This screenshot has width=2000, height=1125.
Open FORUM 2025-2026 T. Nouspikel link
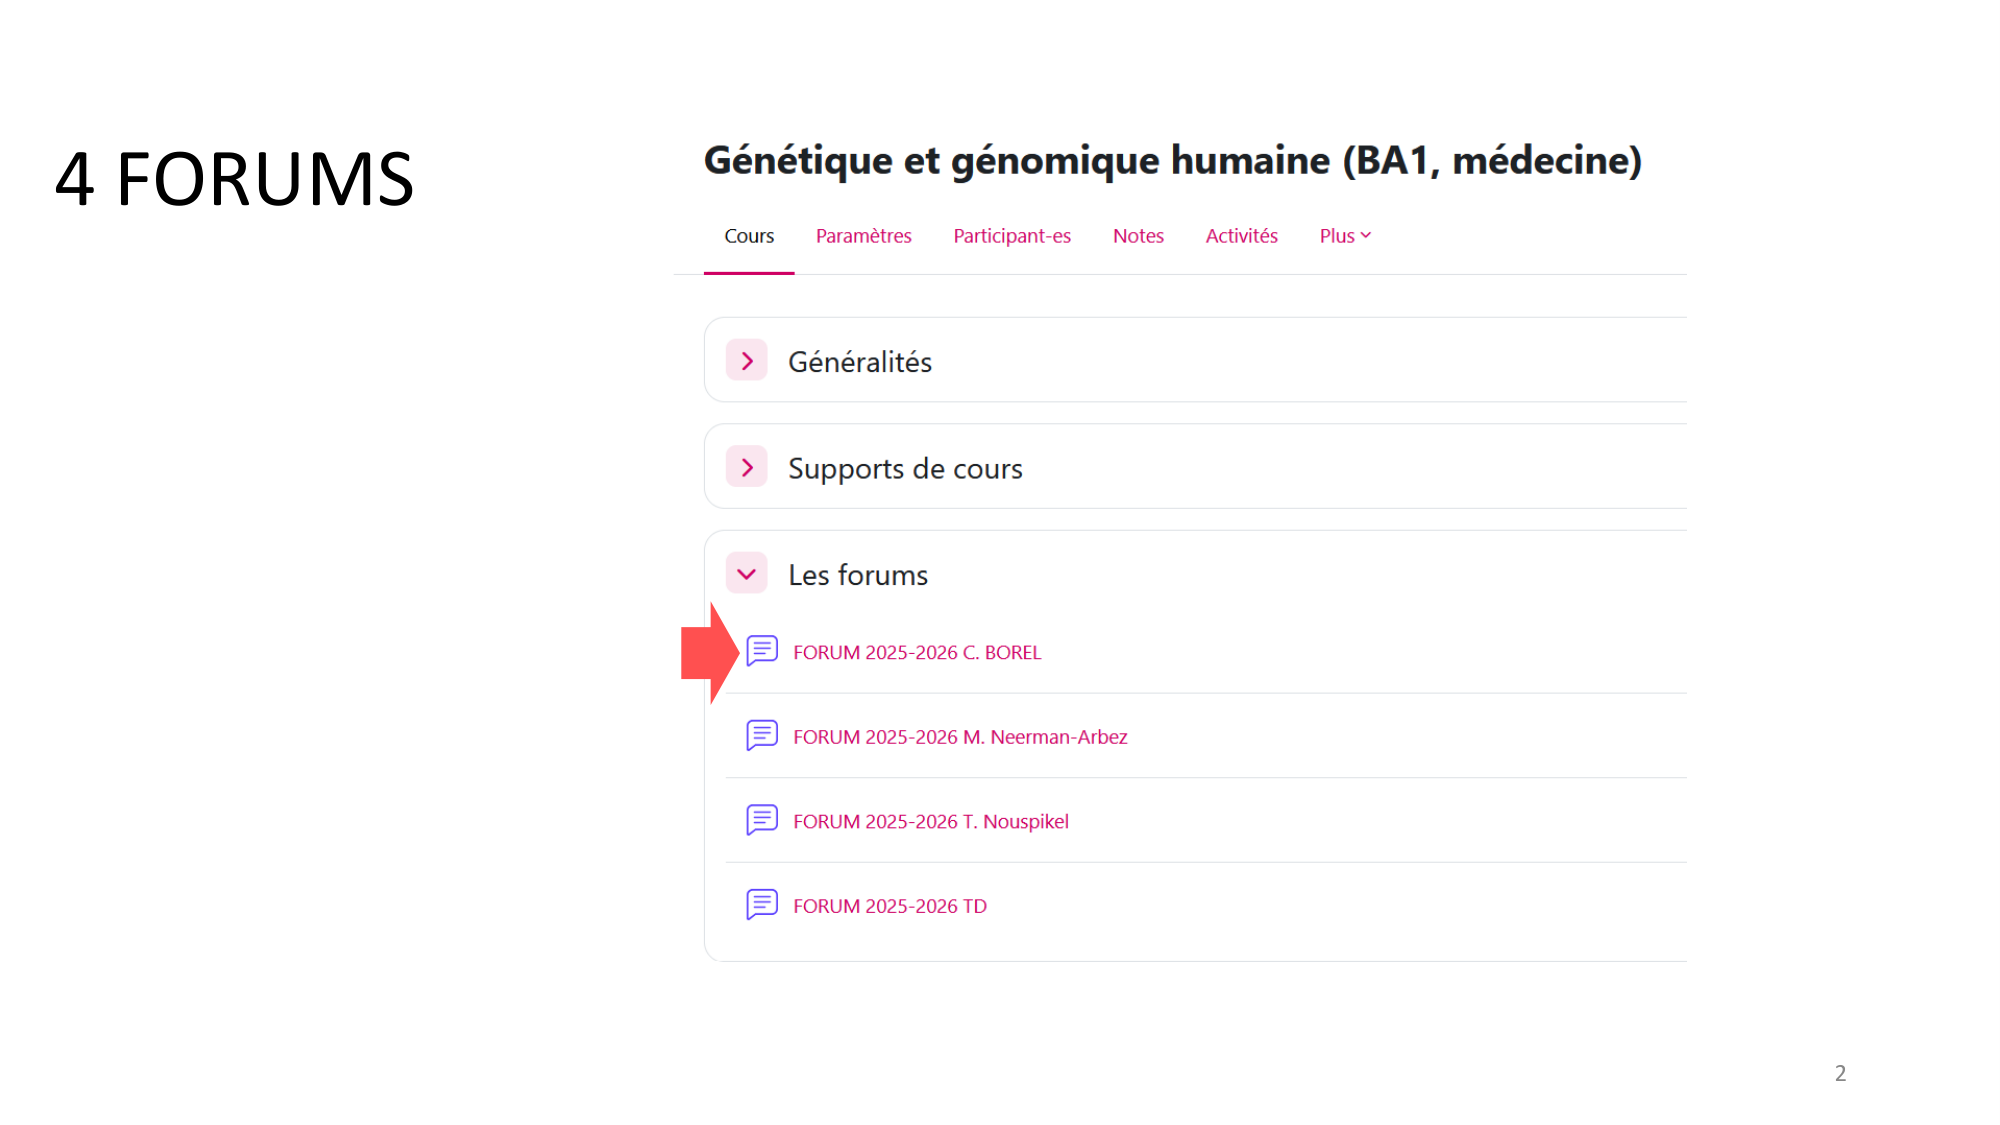[x=930, y=822]
